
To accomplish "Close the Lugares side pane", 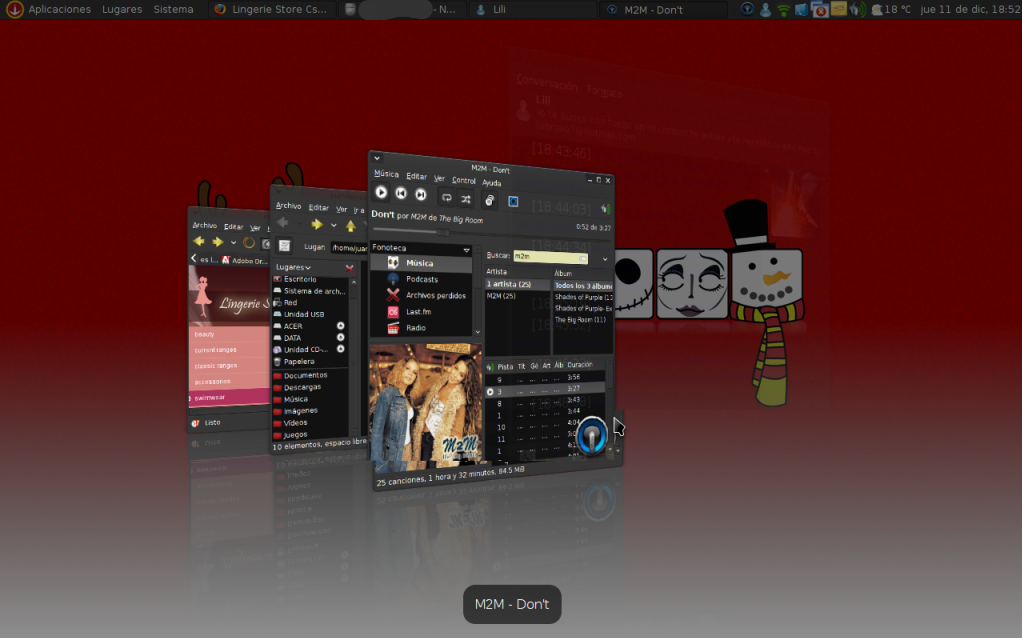I will (x=349, y=268).
